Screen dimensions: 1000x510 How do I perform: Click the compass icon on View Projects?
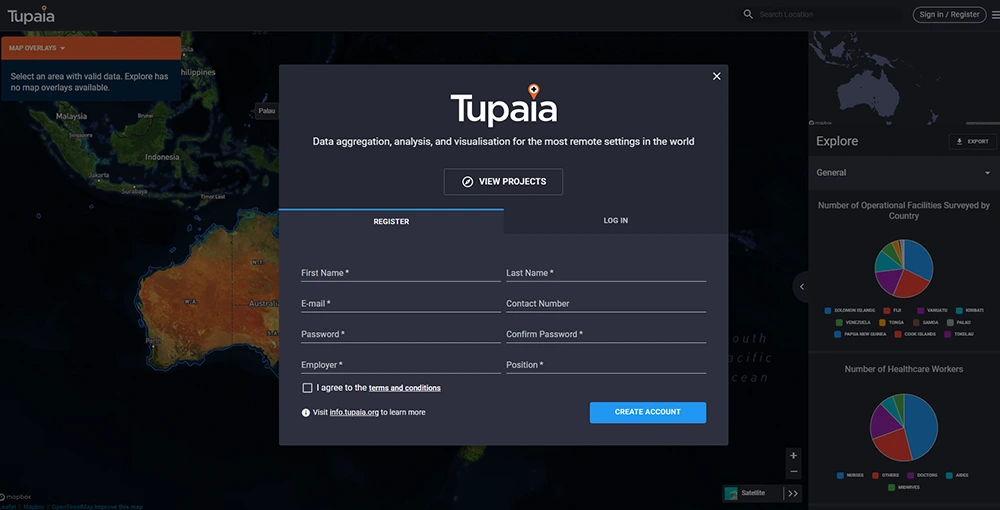click(x=467, y=182)
